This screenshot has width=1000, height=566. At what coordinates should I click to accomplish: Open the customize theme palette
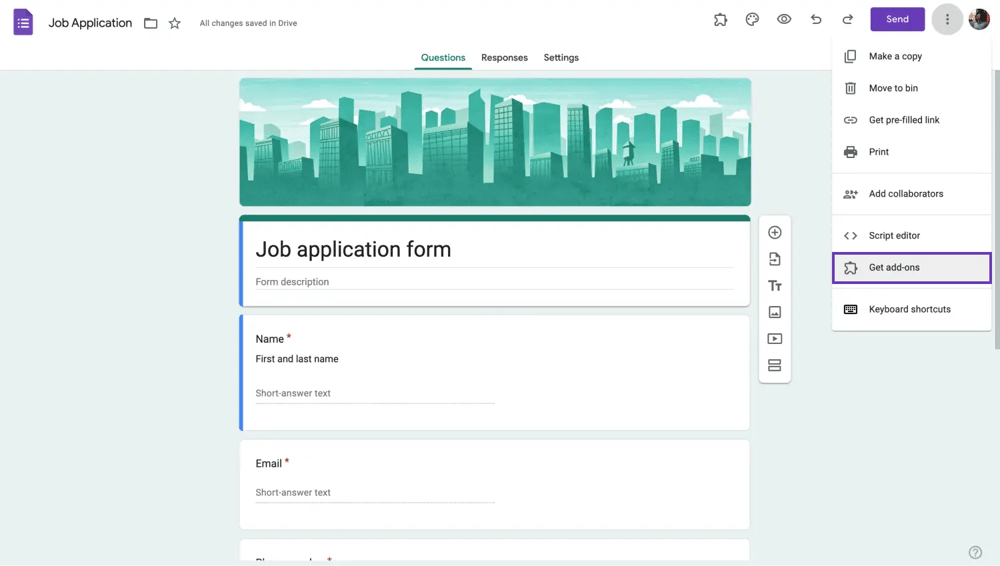(x=752, y=20)
